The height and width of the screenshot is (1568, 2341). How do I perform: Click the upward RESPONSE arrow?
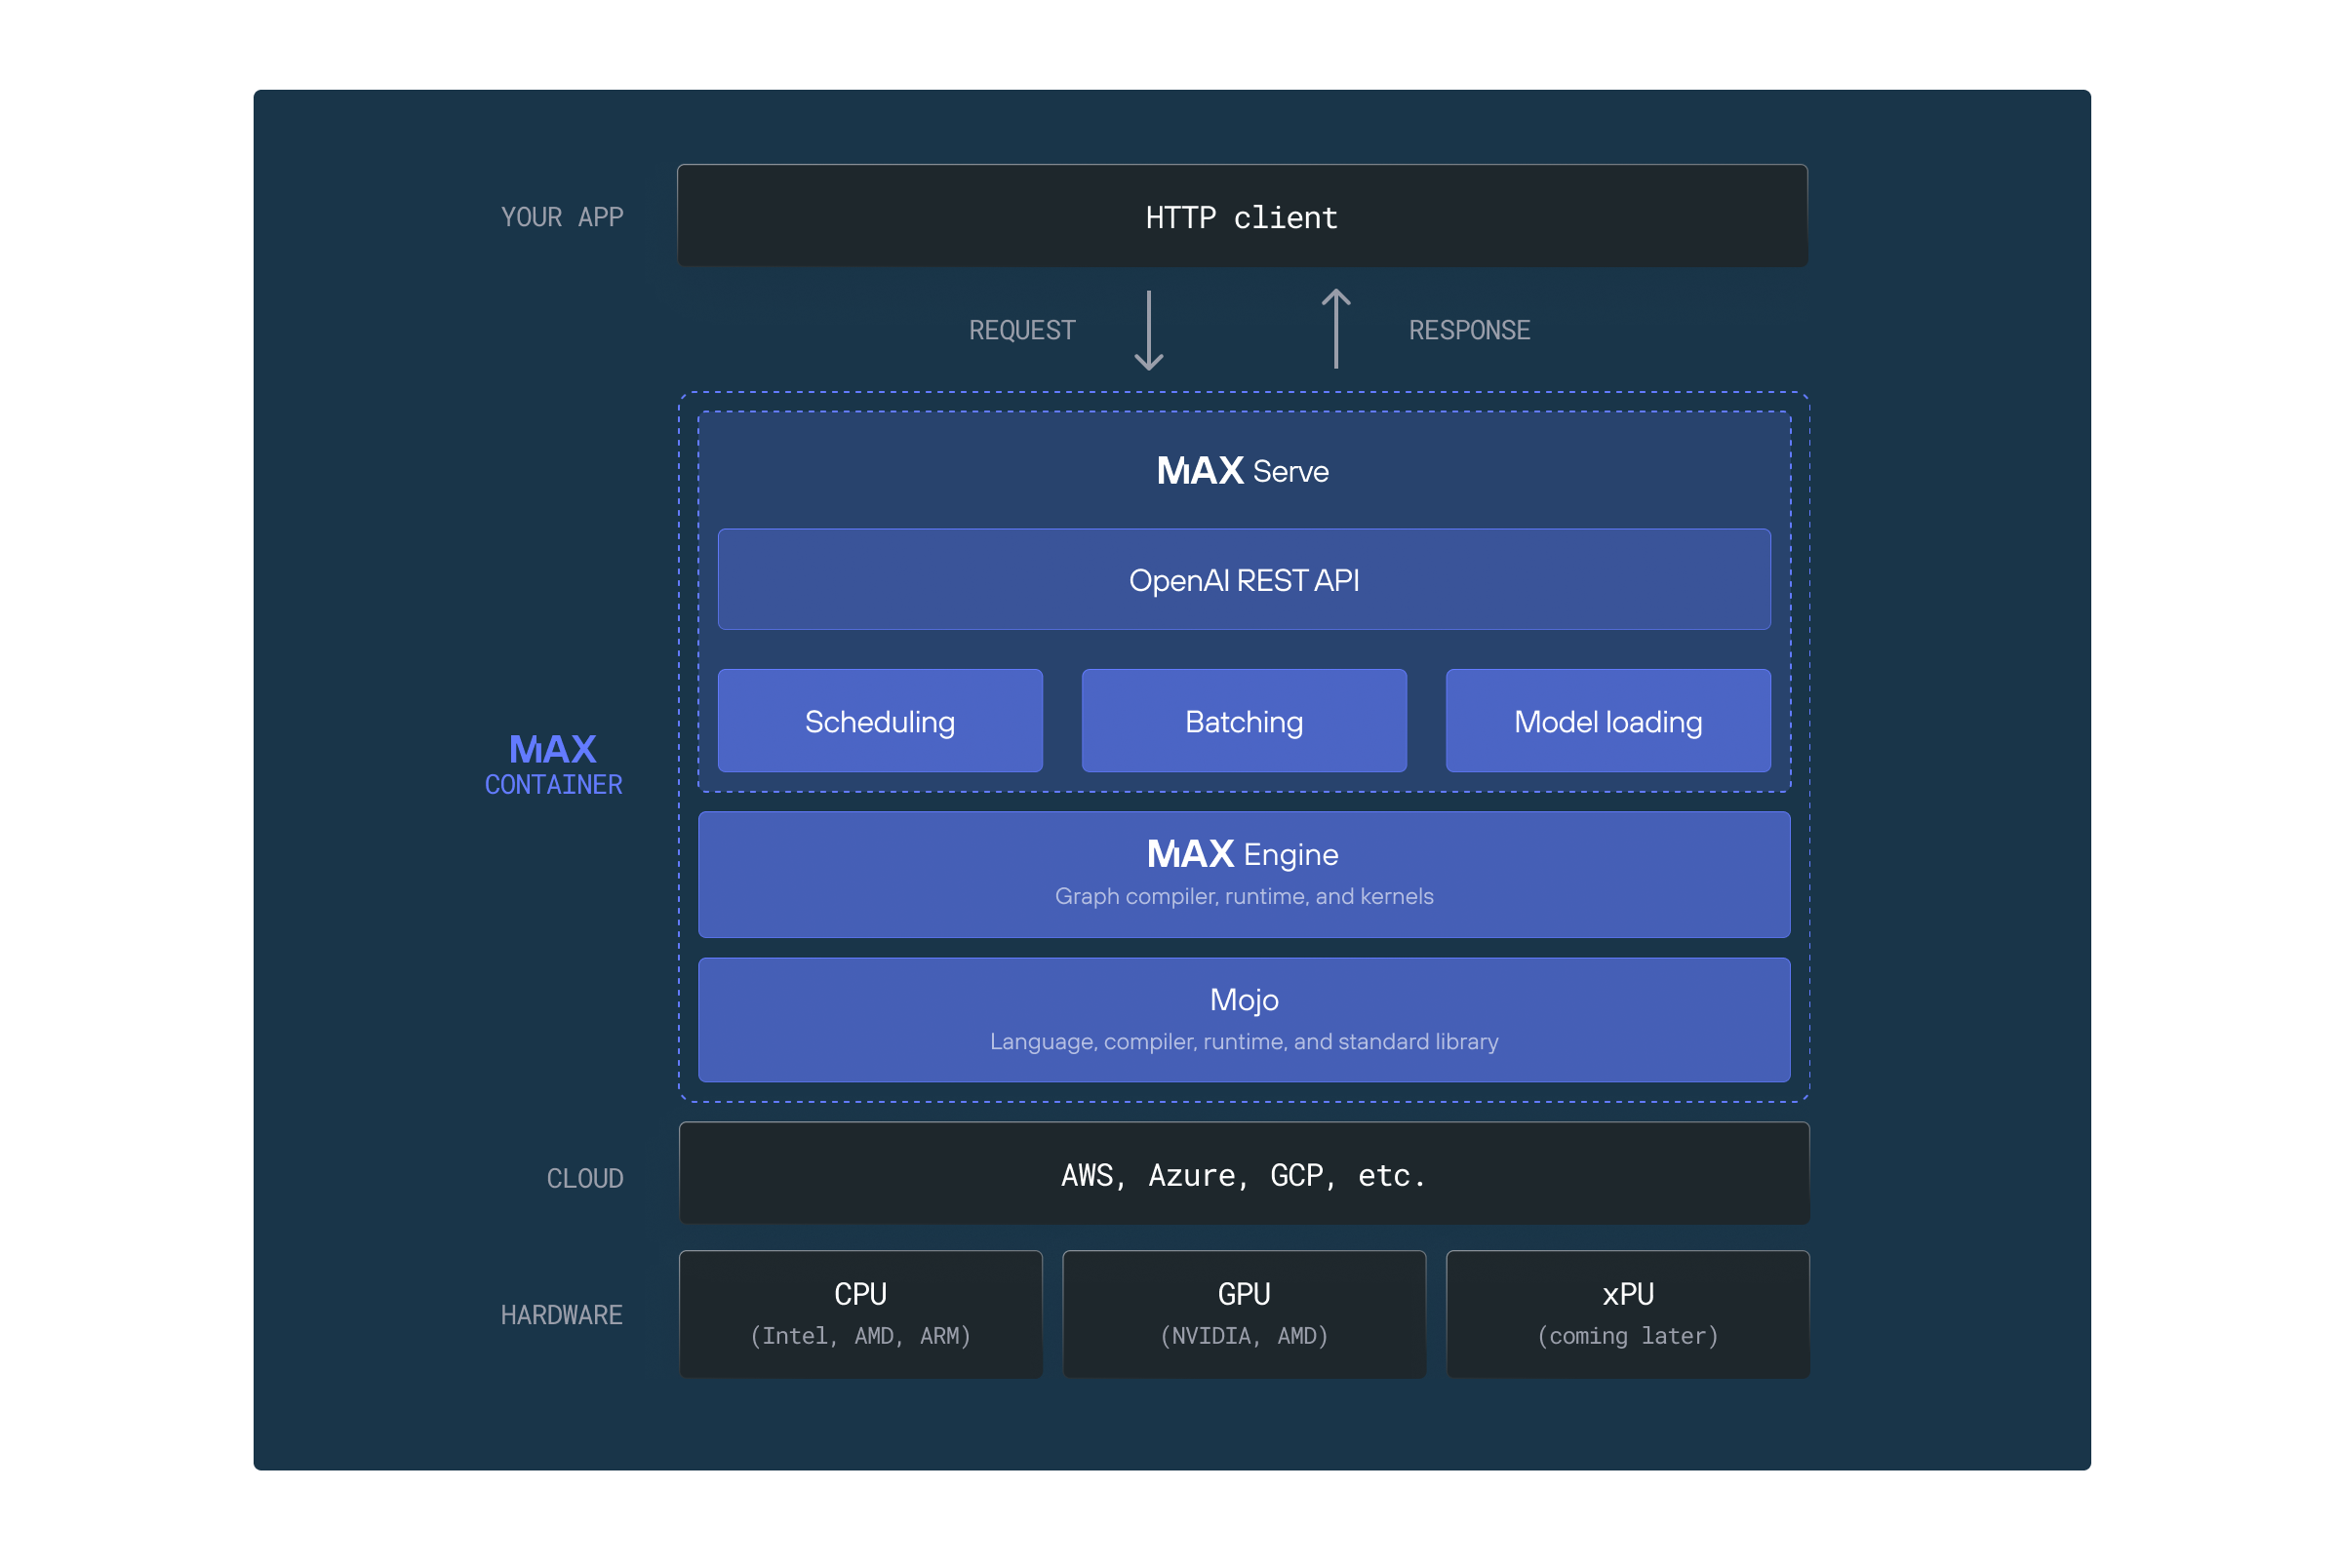pos(1335,328)
